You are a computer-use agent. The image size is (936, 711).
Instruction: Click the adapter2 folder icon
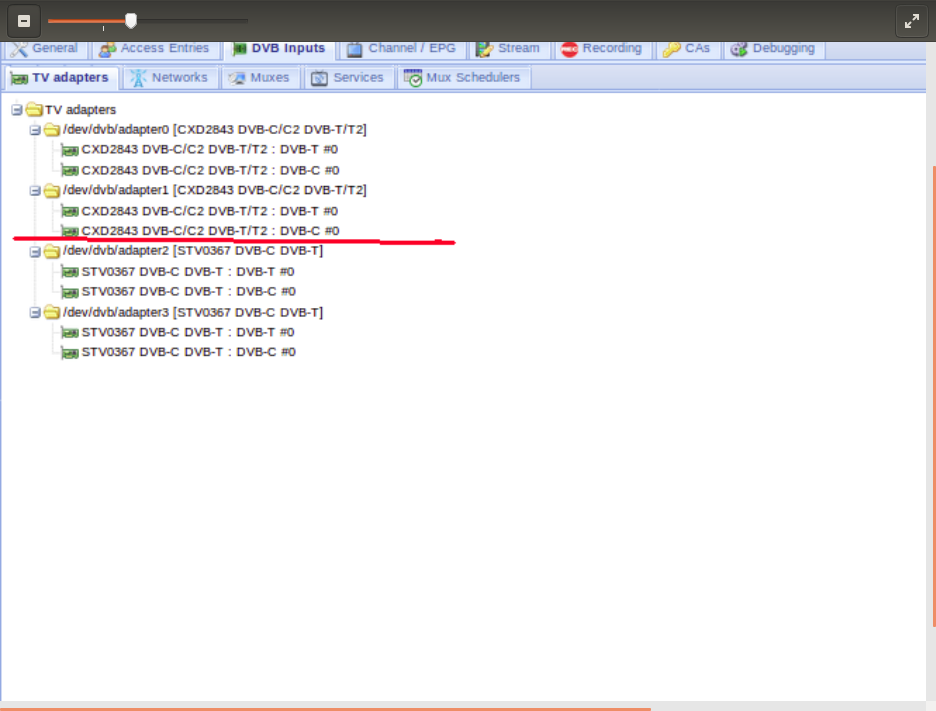coord(52,251)
